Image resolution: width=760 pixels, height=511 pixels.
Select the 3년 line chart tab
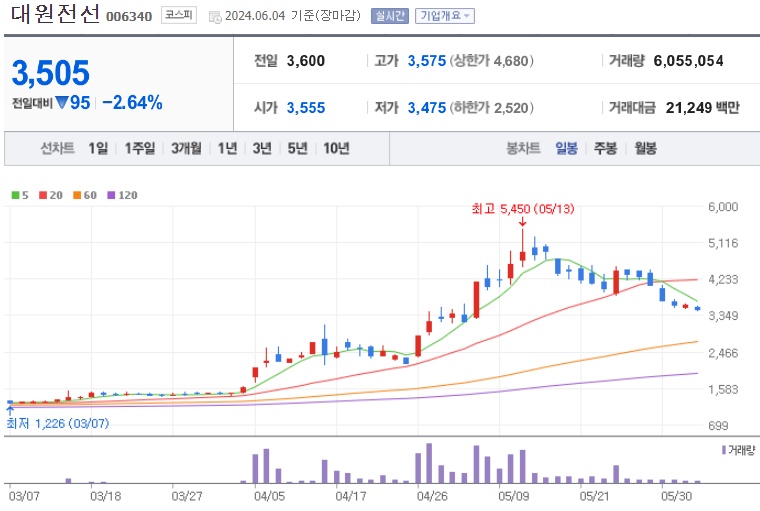click(262, 148)
